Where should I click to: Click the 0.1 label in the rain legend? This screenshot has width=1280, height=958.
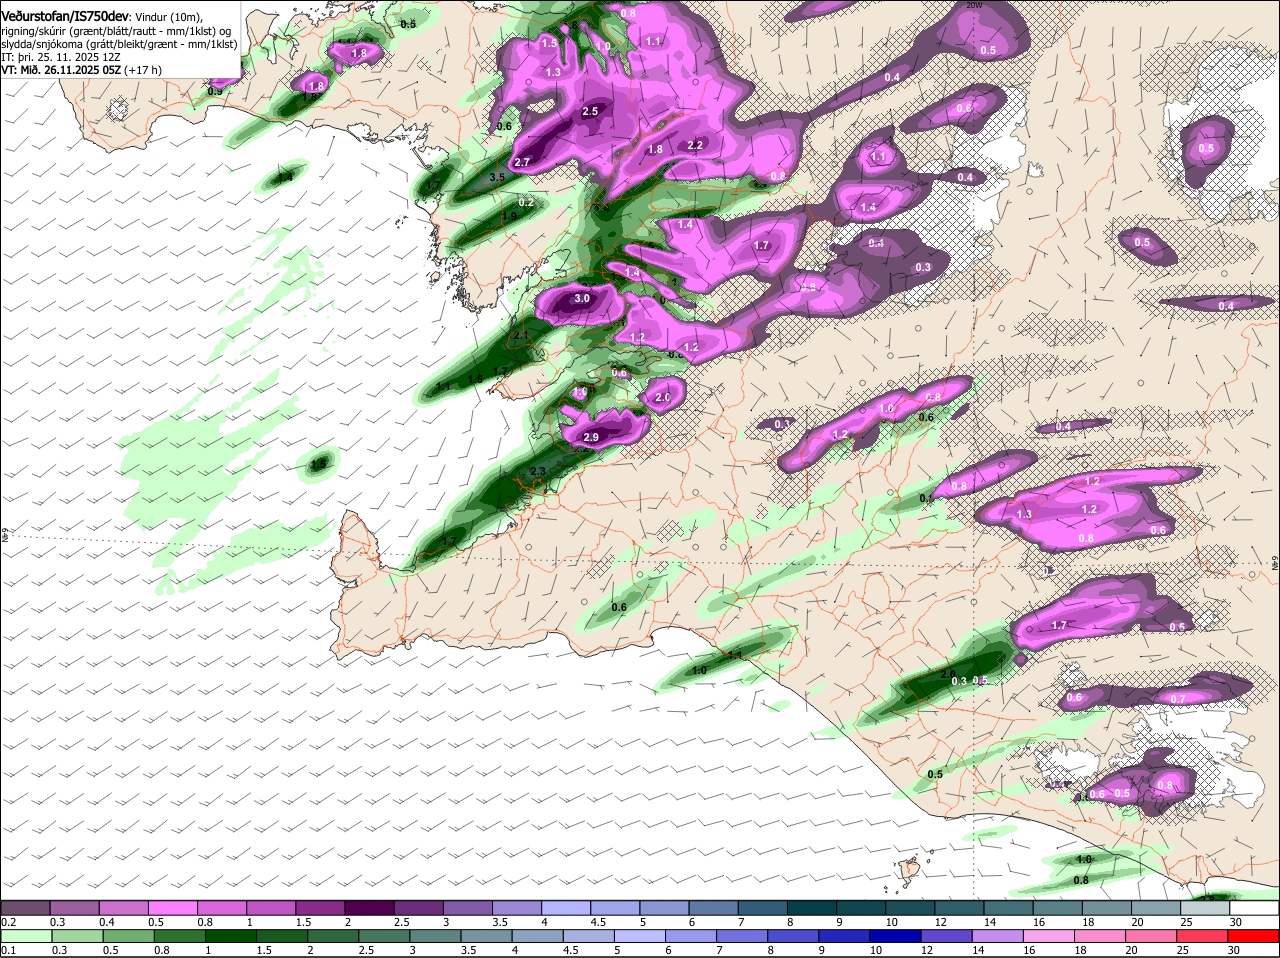[8, 951]
